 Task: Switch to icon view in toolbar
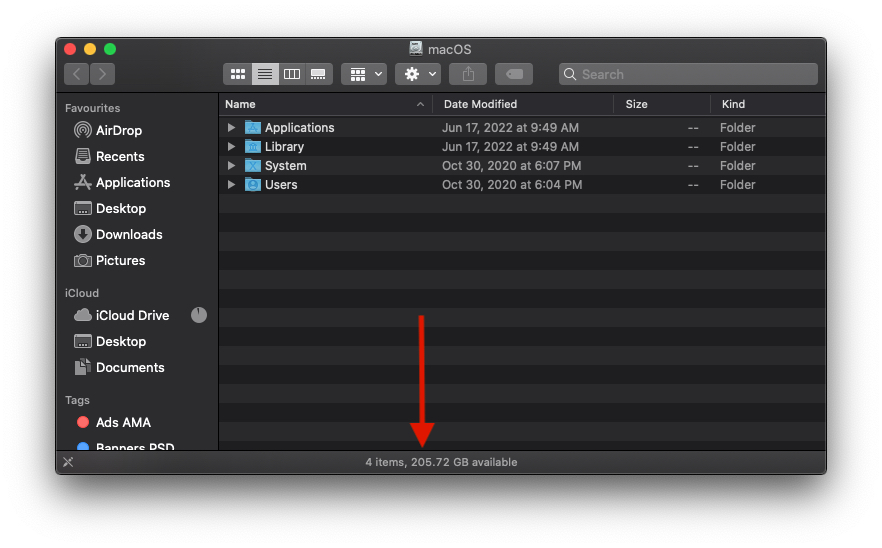click(238, 74)
